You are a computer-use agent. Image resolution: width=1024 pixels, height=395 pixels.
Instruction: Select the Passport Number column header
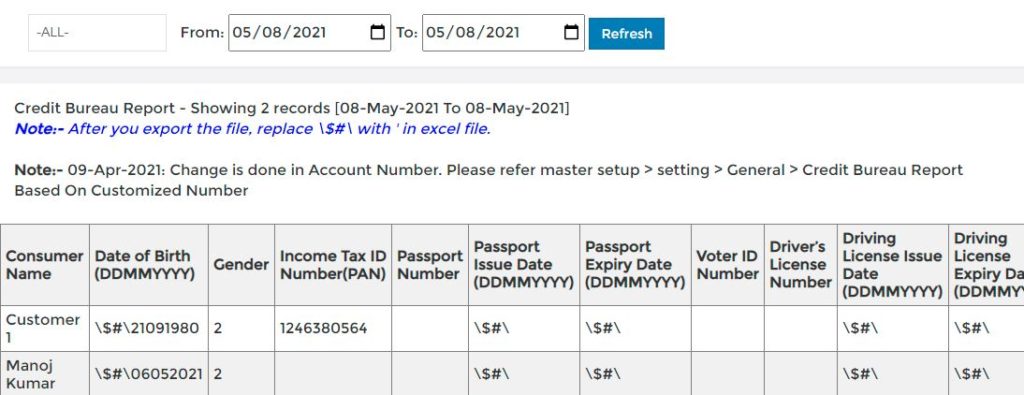pos(430,265)
